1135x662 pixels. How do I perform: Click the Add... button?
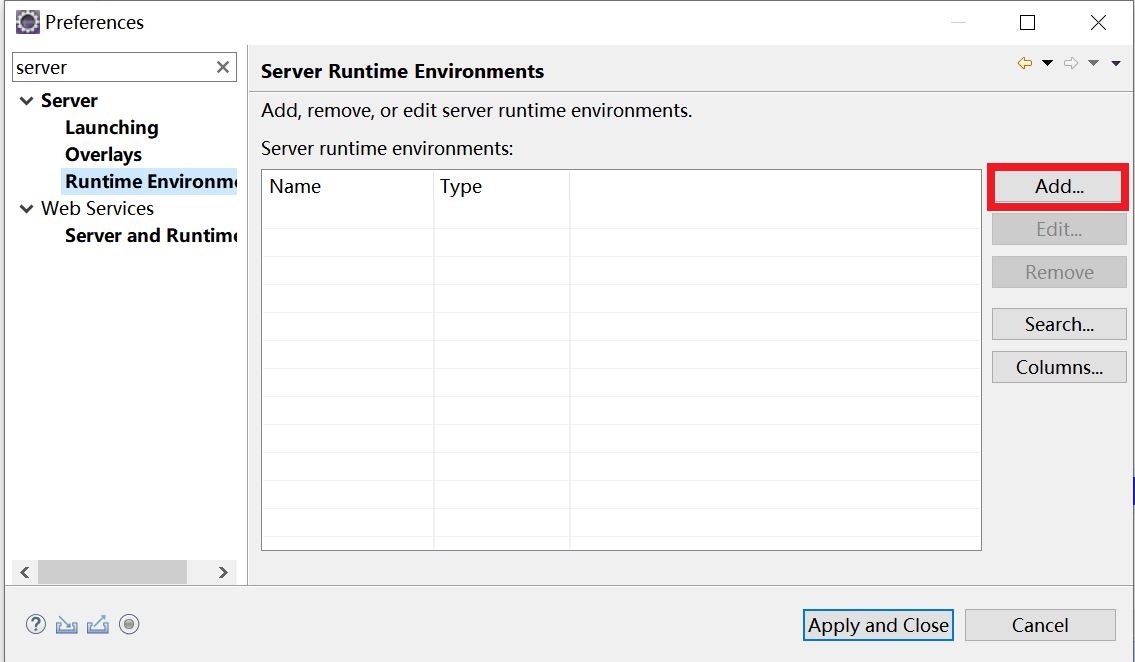pos(1059,187)
